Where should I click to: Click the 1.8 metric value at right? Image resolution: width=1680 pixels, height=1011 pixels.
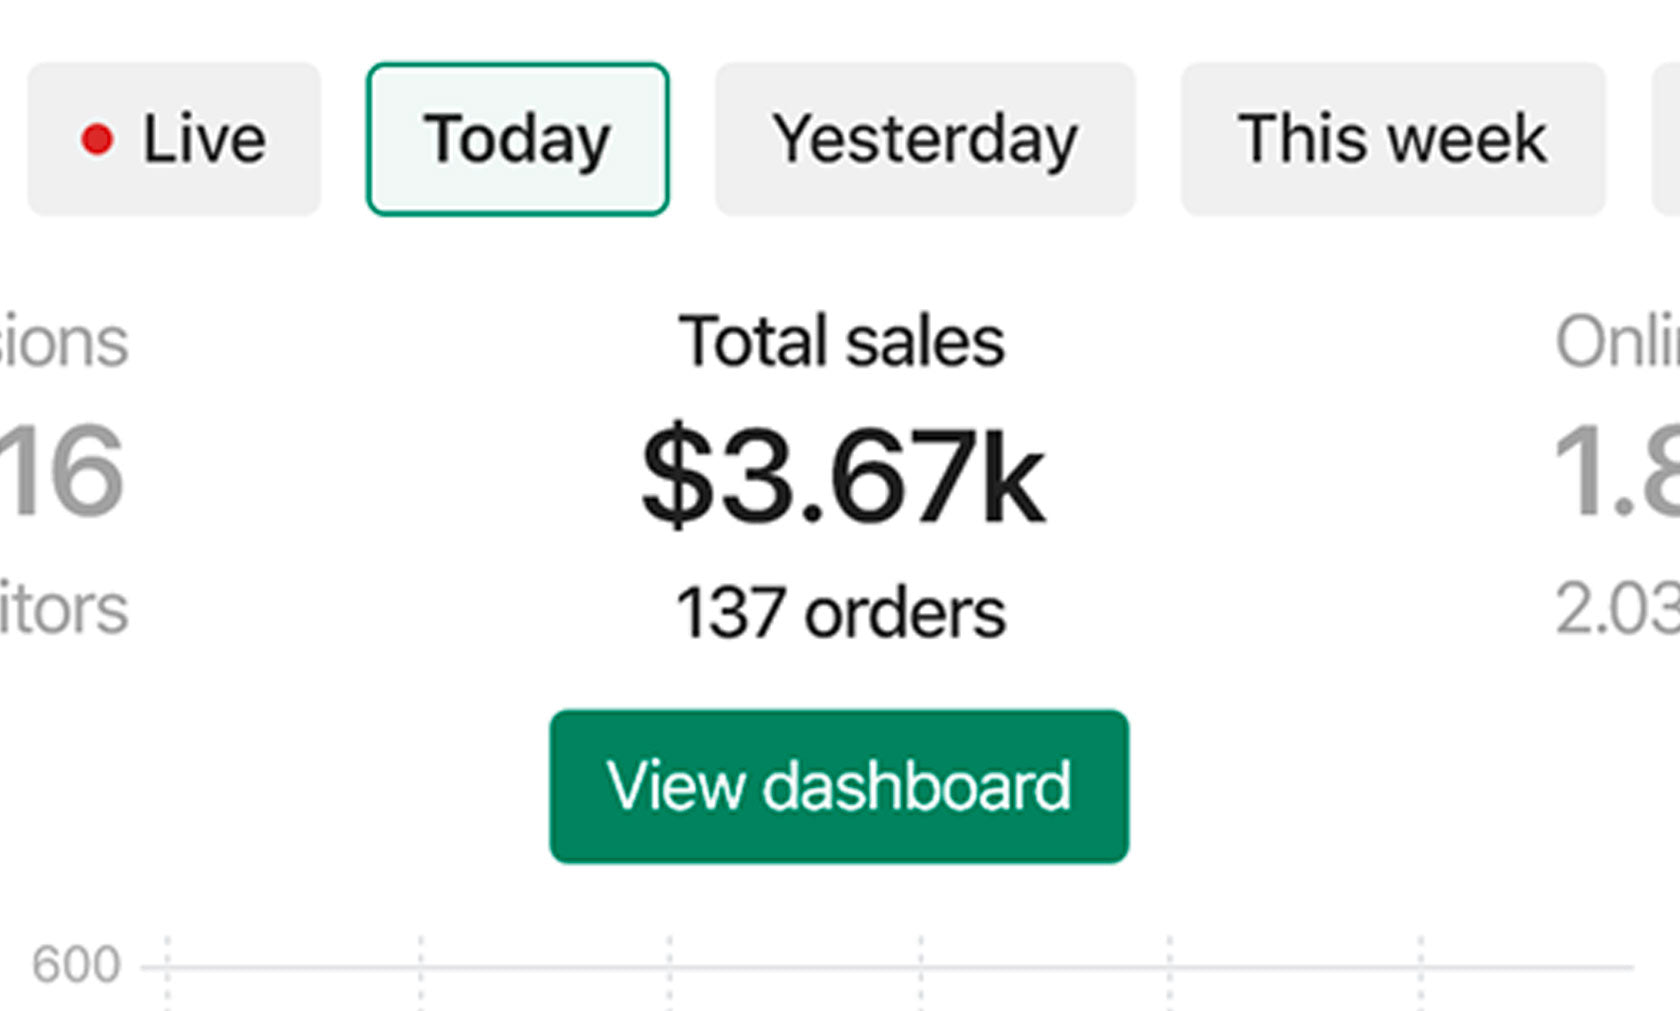click(x=1616, y=472)
